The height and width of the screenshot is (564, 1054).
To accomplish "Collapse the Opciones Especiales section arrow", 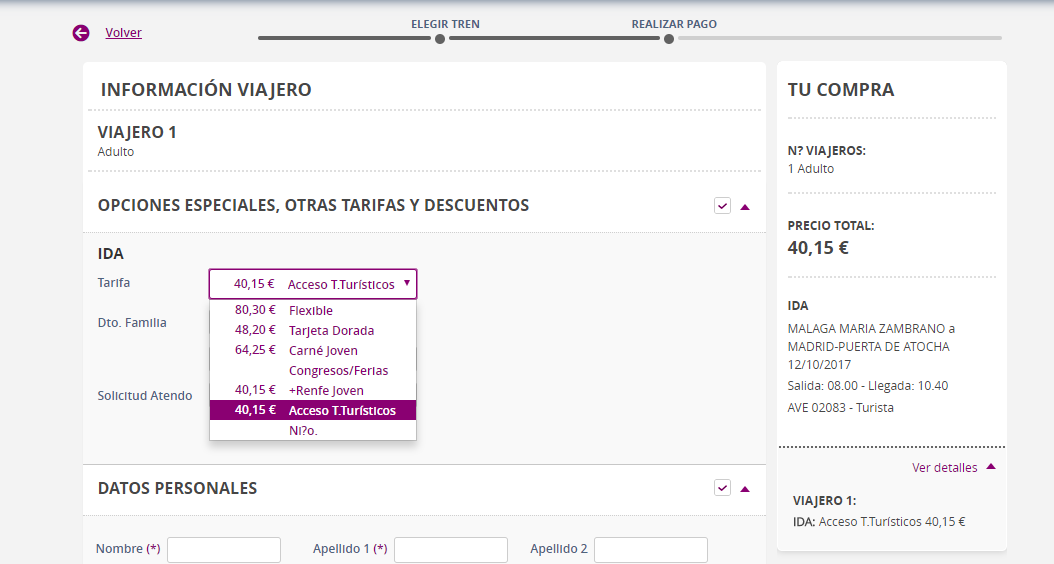I will point(745,207).
